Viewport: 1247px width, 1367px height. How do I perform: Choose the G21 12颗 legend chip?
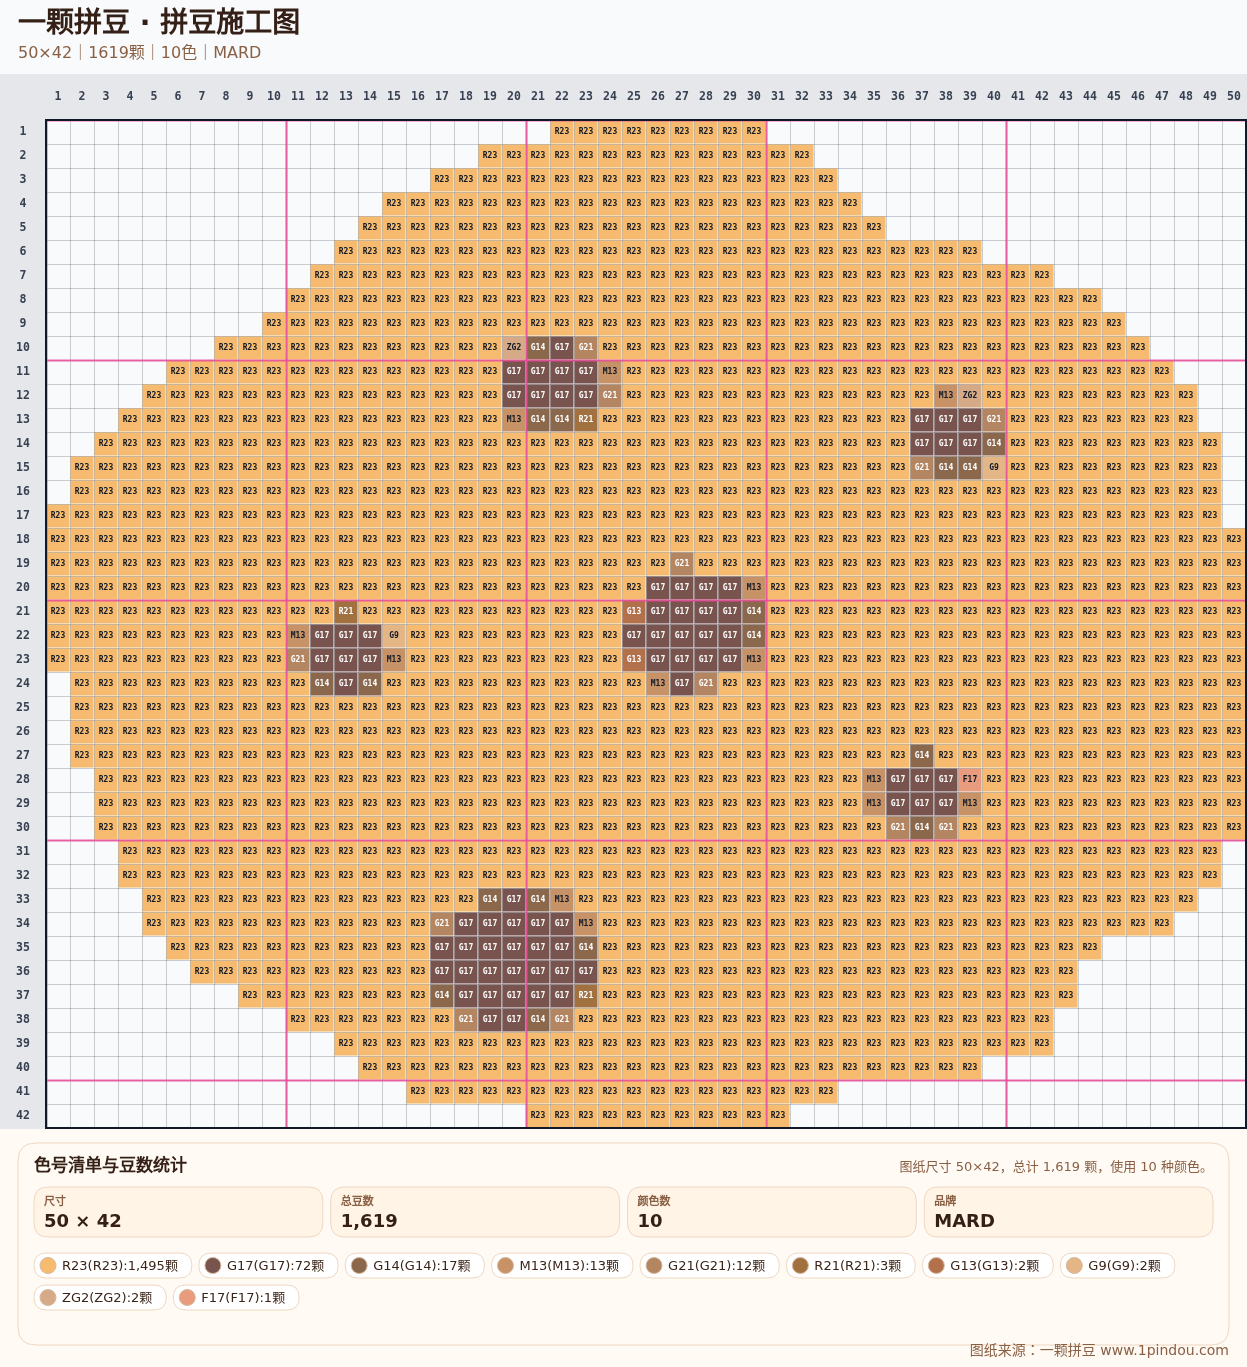tap(710, 1265)
